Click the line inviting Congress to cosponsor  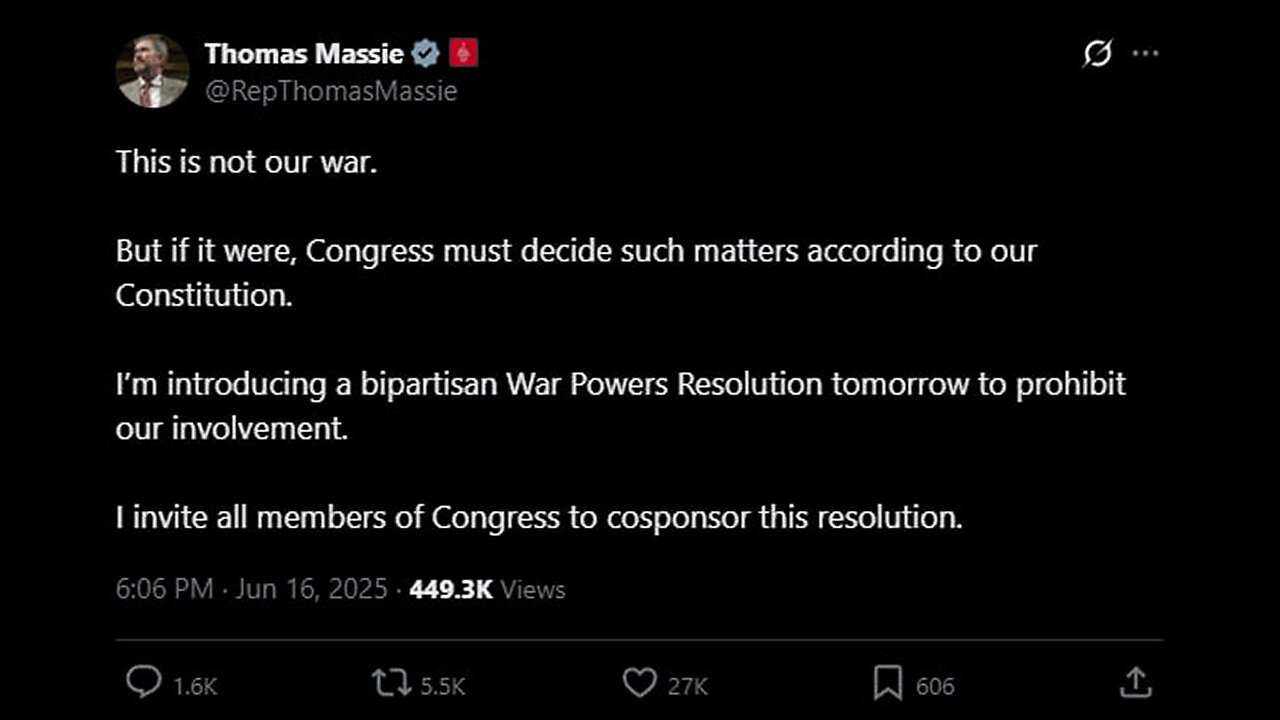click(539, 517)
